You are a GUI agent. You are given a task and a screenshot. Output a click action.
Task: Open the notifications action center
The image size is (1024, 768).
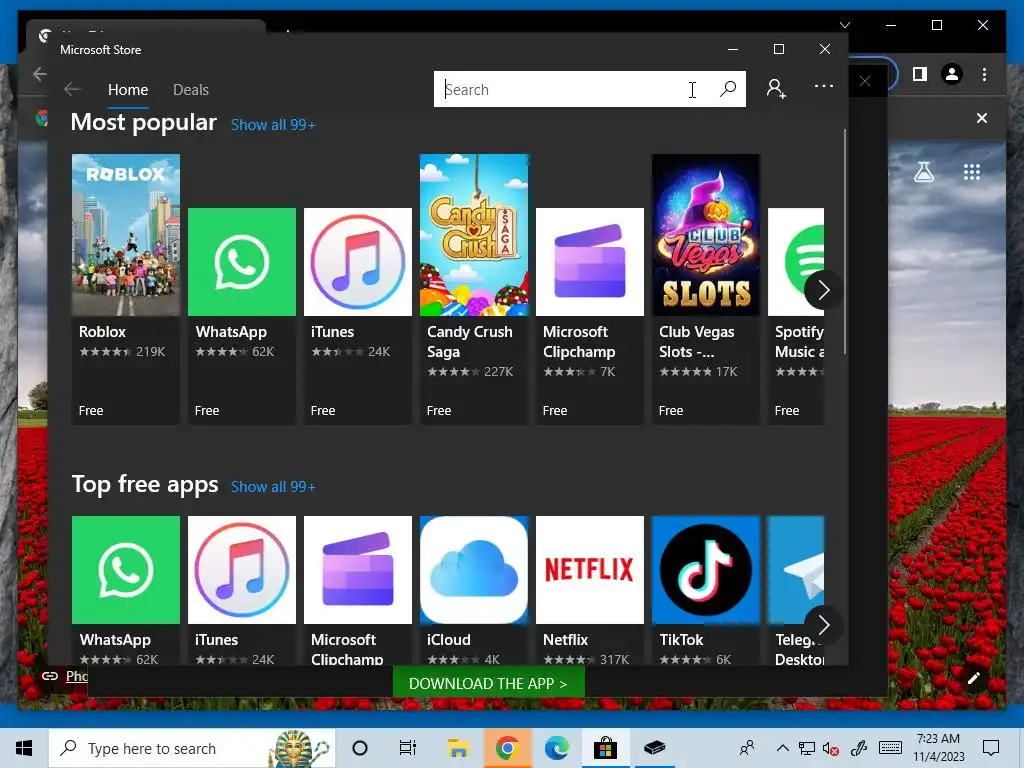tap(991, 748)
